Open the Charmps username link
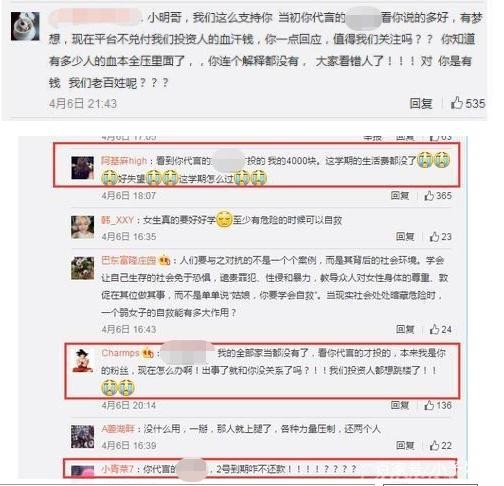The height and width of the screenshot is (486, 504). [x=120, y=353]
